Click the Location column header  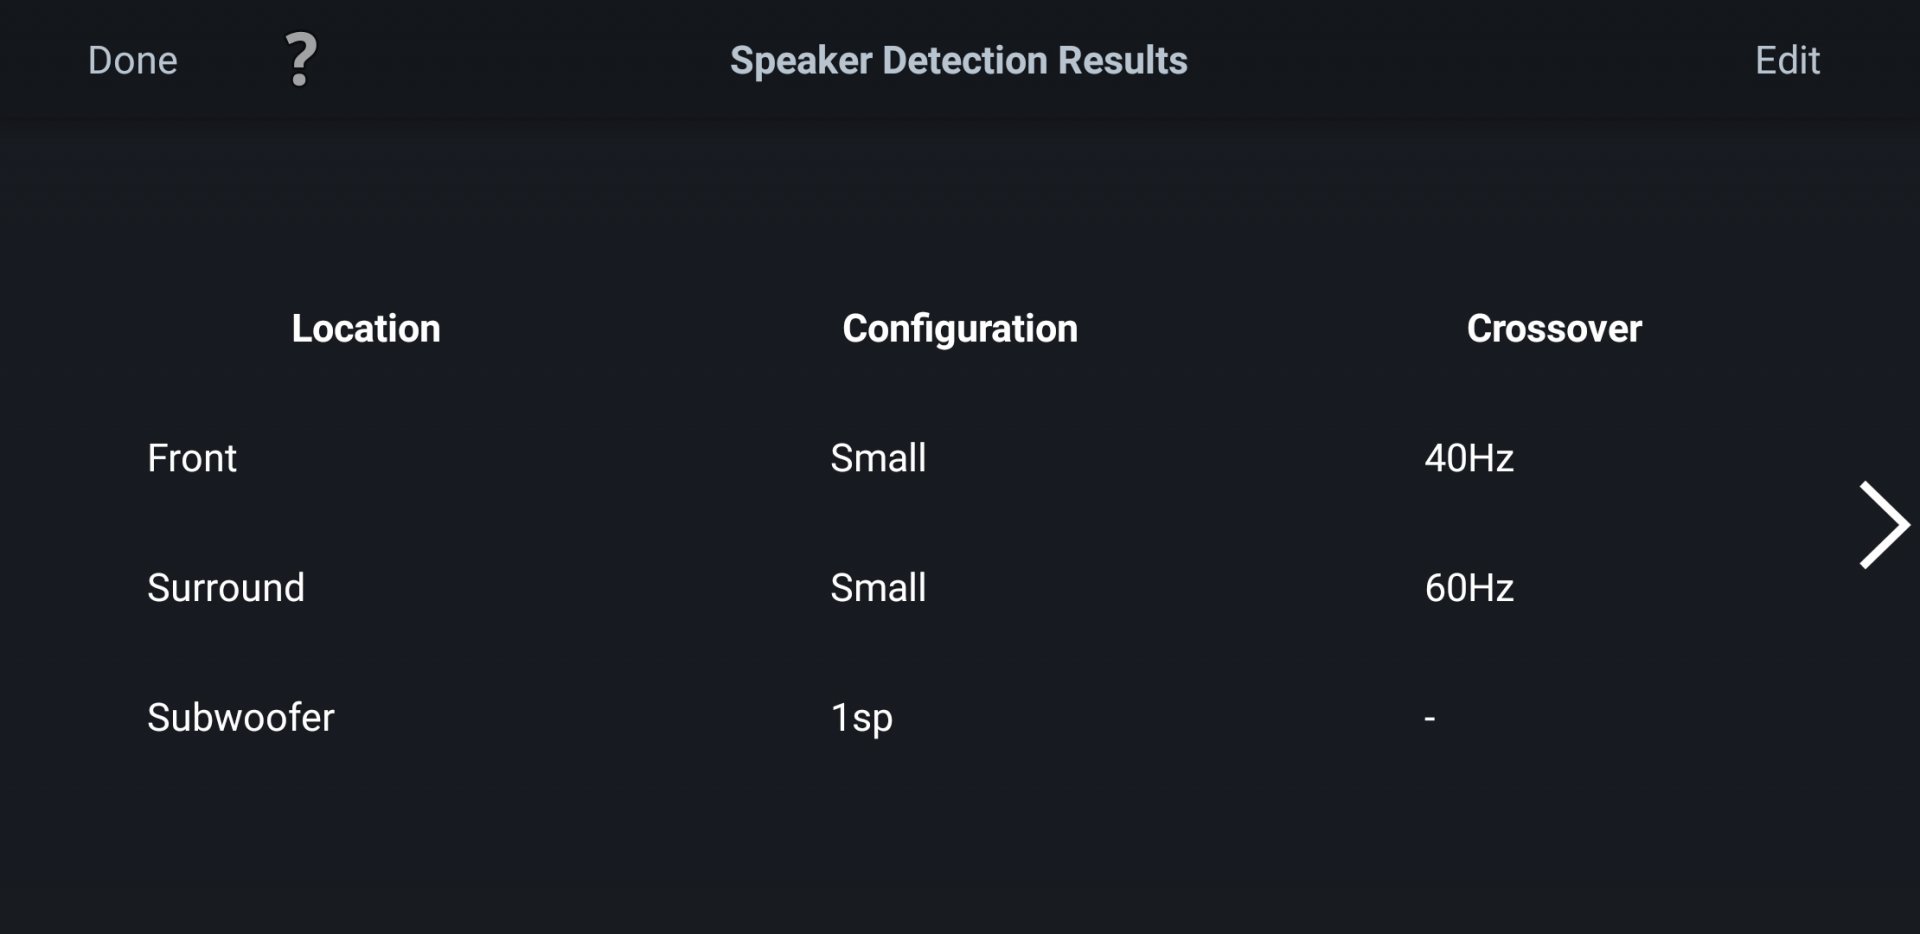pyautogui.click(x=366, y=329)
